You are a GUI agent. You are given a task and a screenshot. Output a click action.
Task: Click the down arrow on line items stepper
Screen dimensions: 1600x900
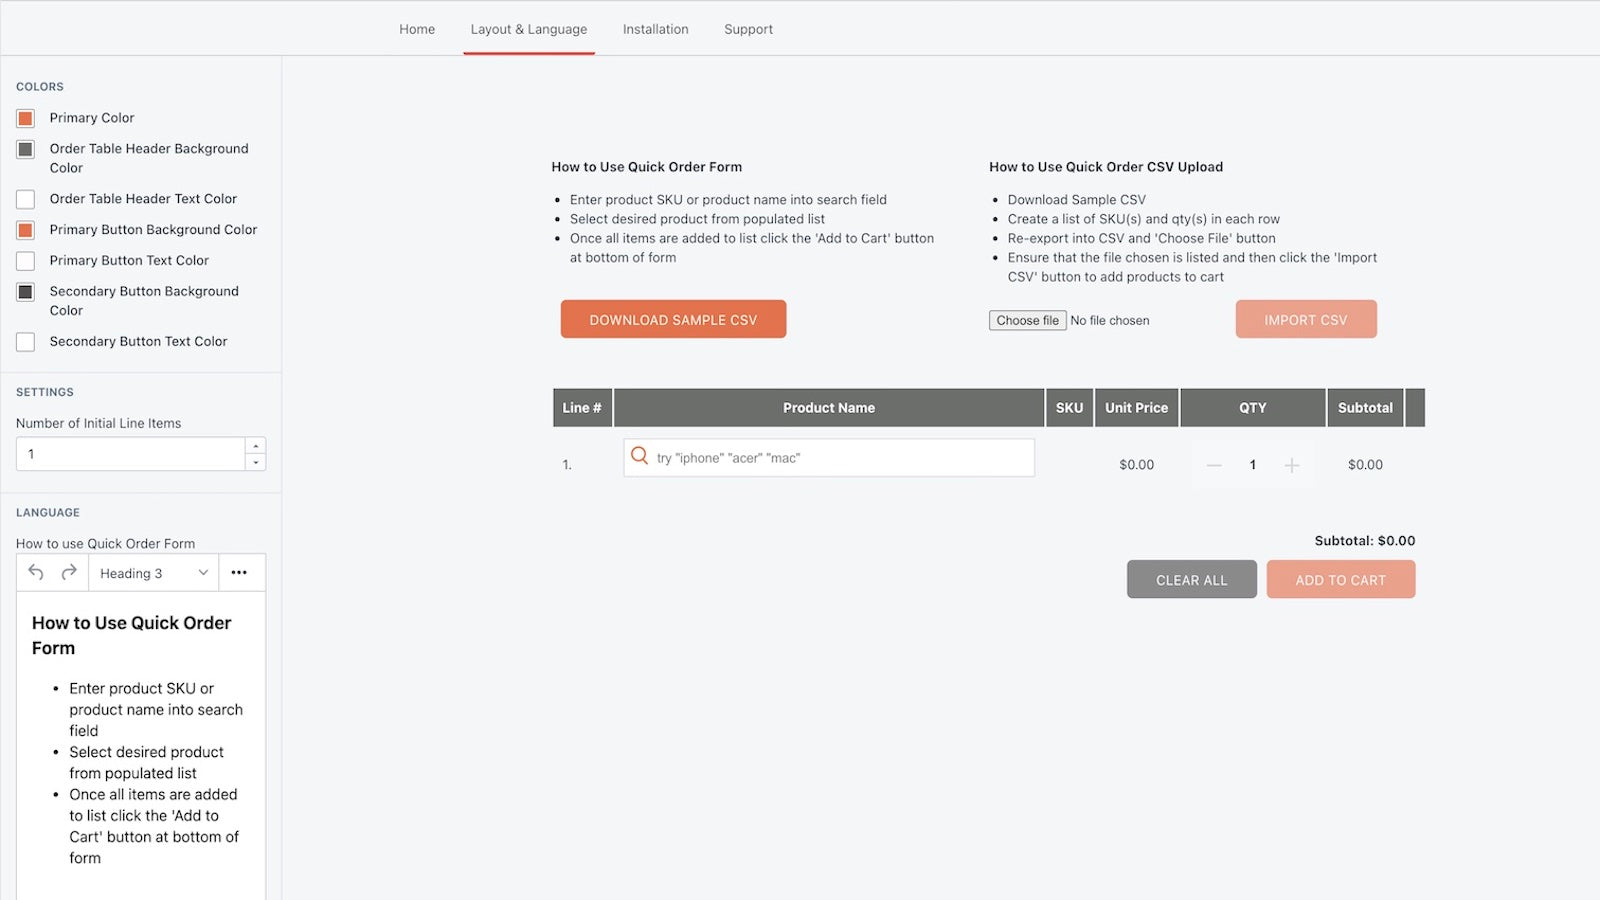[x=257, y=461]
